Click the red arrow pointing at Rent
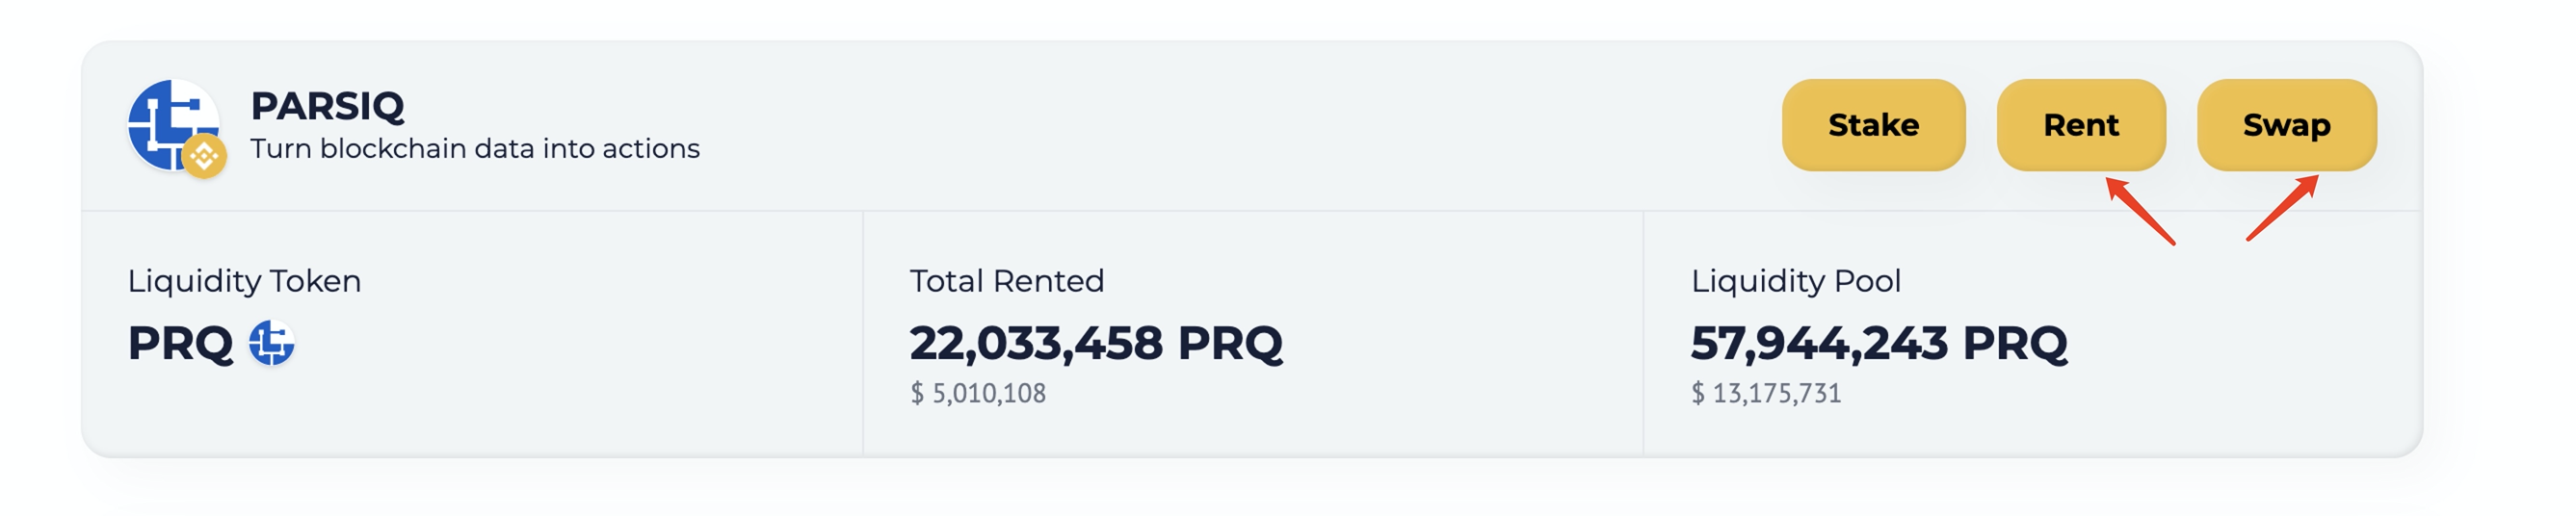 click(x=2140, y=211)
